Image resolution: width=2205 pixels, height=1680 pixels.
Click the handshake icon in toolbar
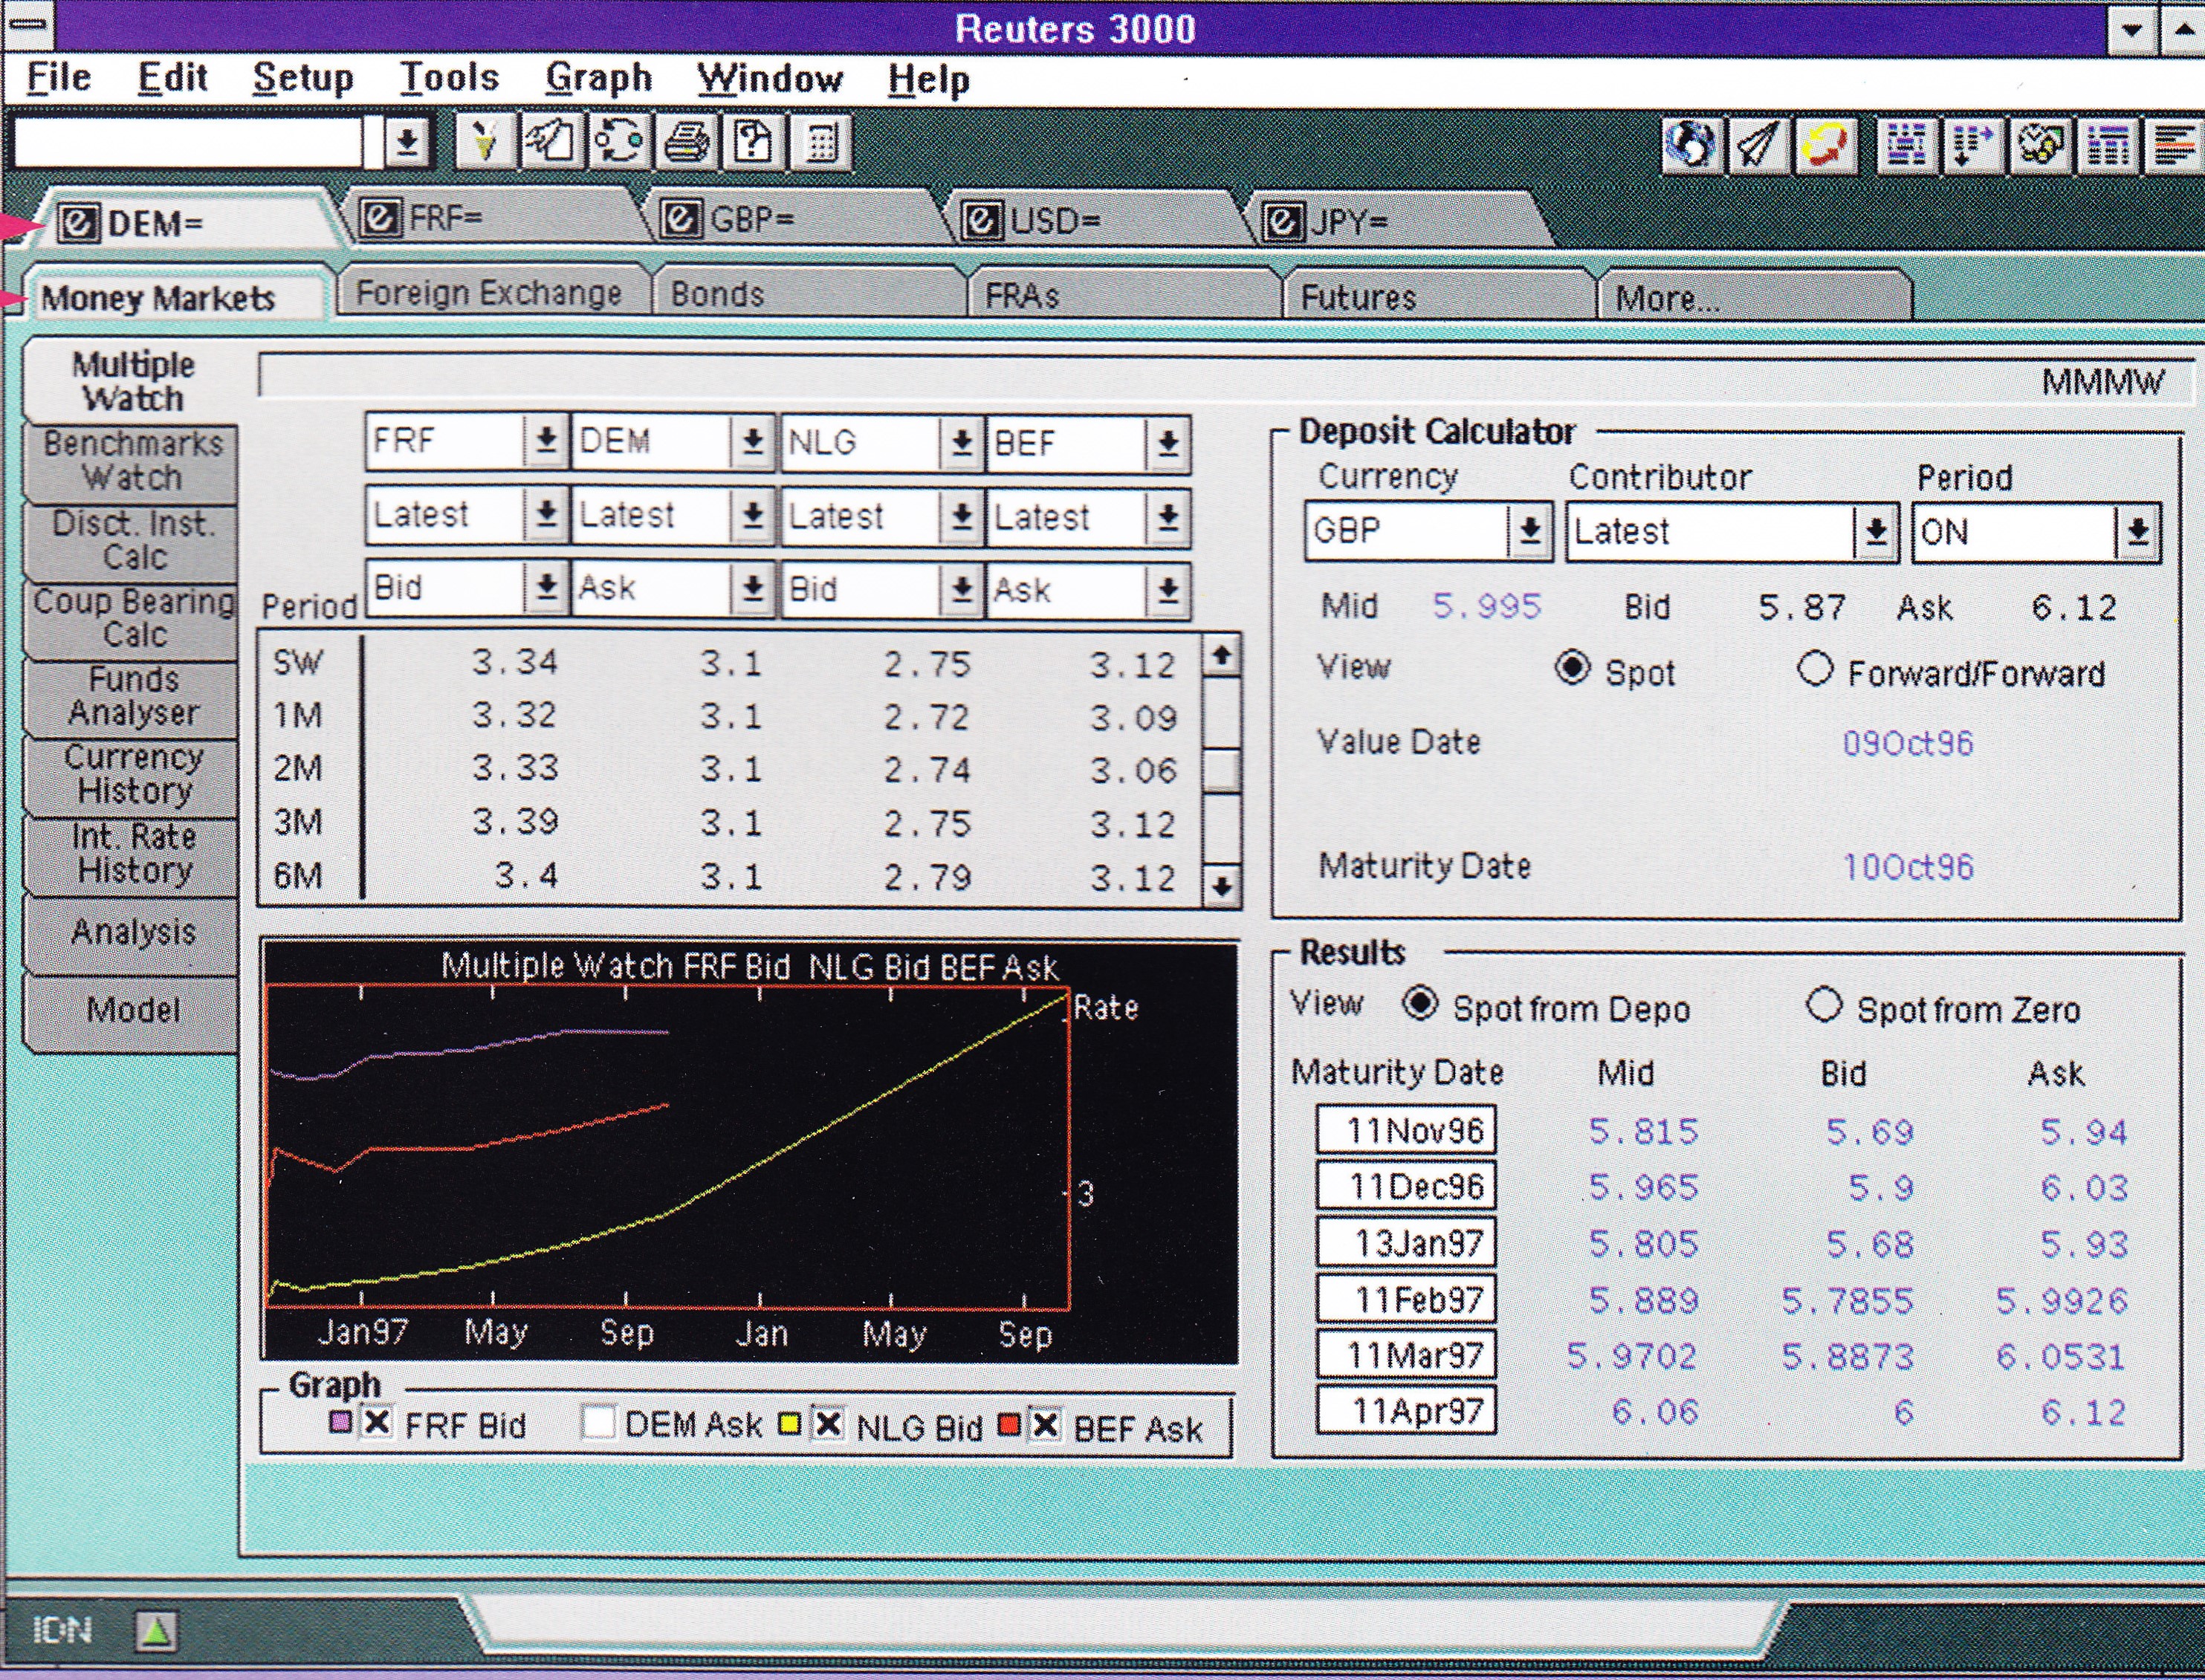(2040, 146)
